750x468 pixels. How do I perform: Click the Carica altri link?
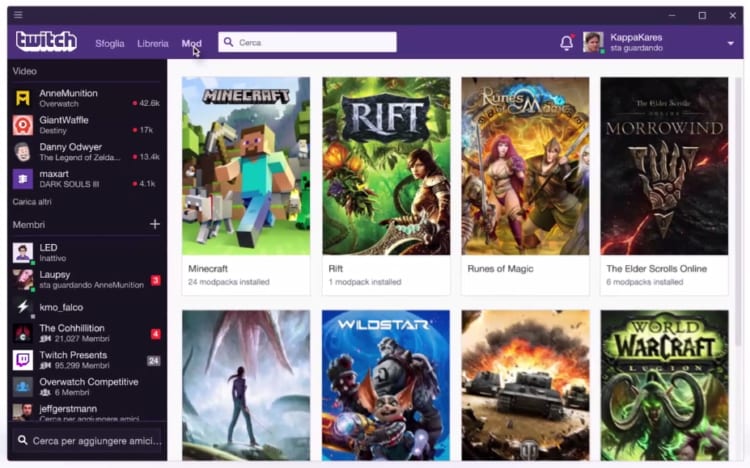[x=32, y=202]
